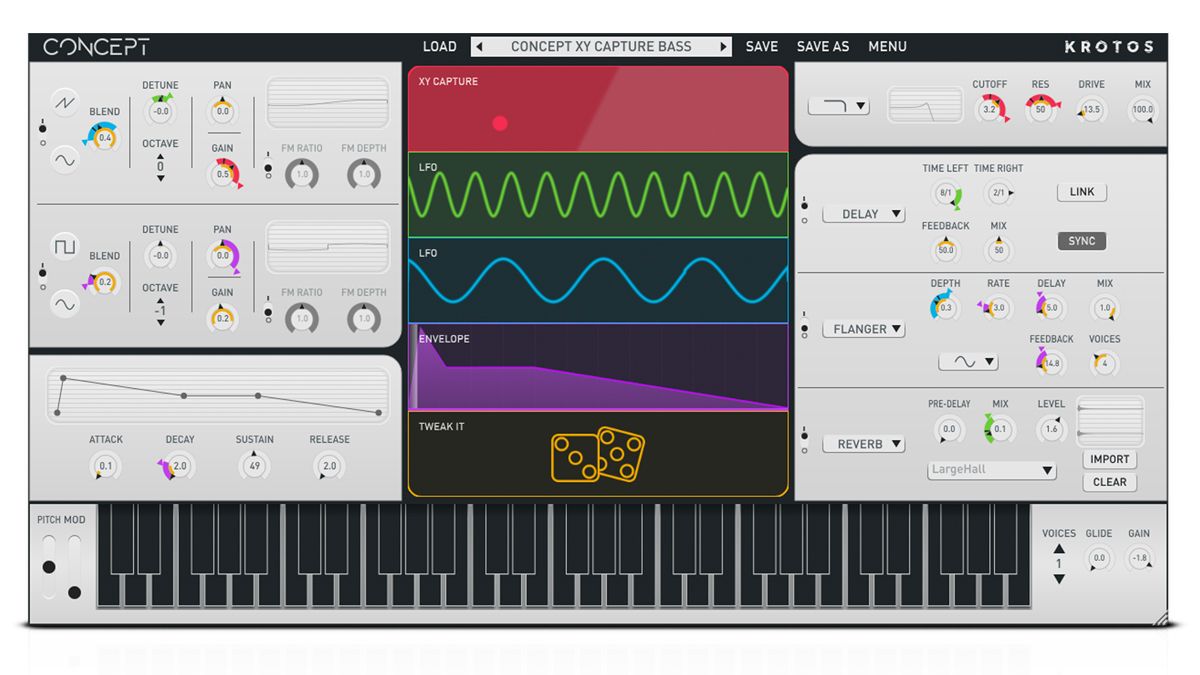Viewport: 1200px width, 675px height.
Task: Click the envelope graph decay point
Action: [x=184, y=396]
